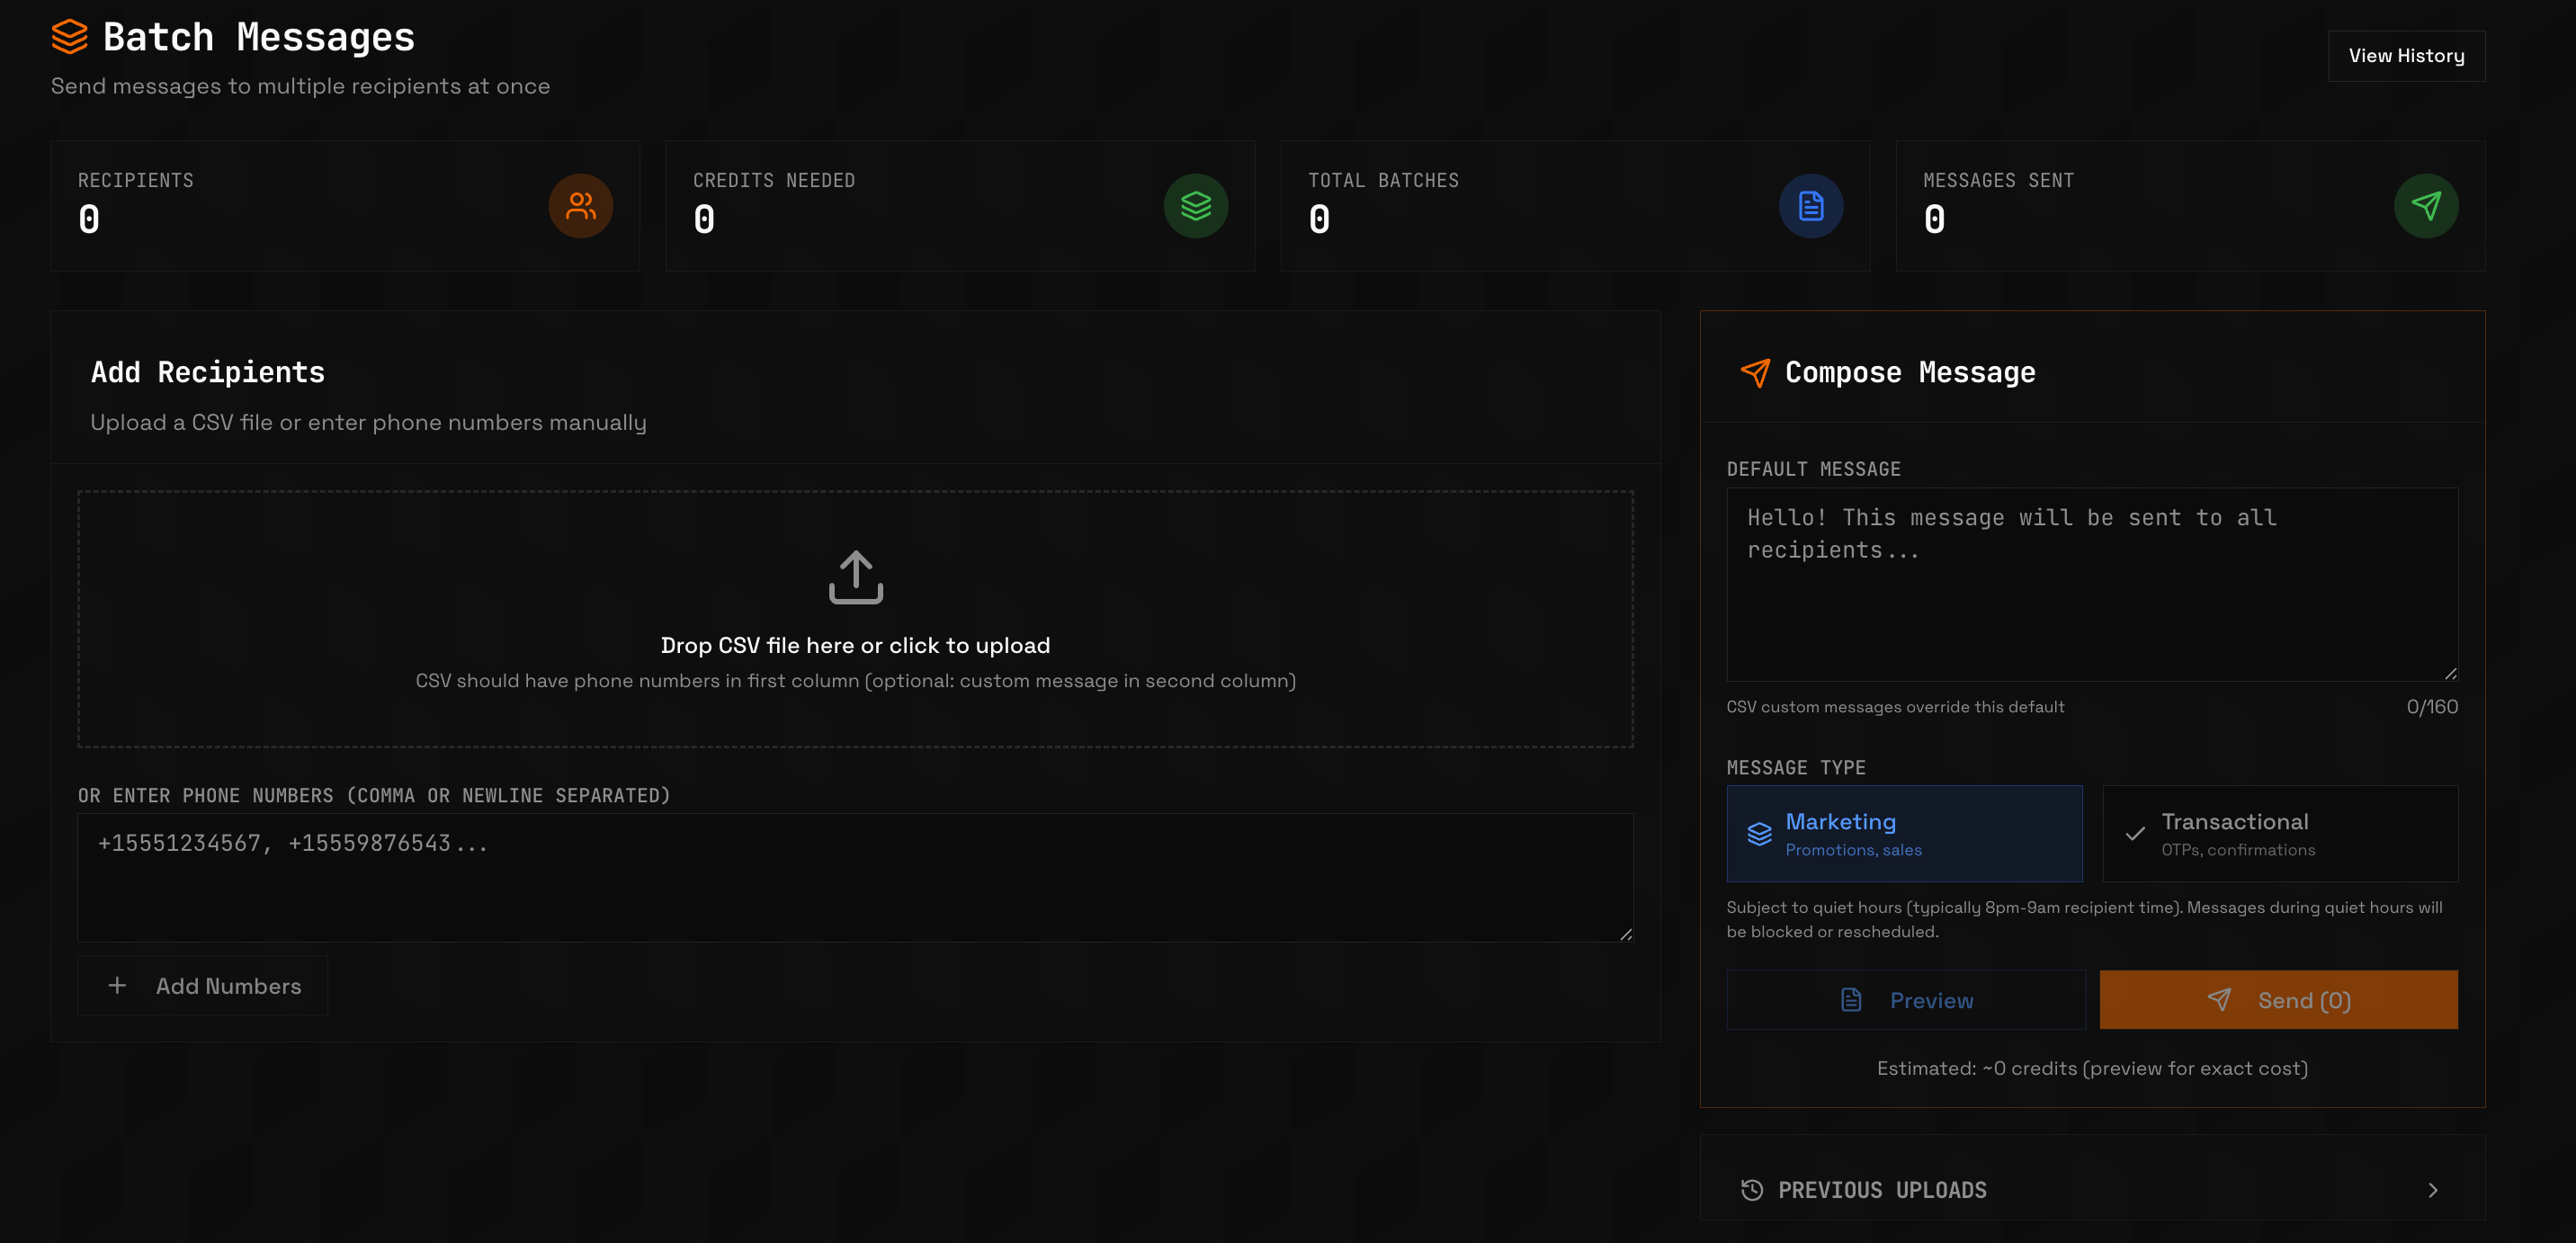Click the checkmark icon on the Transactional option
The image size is (2576, 1243).
coord(2134,833)
